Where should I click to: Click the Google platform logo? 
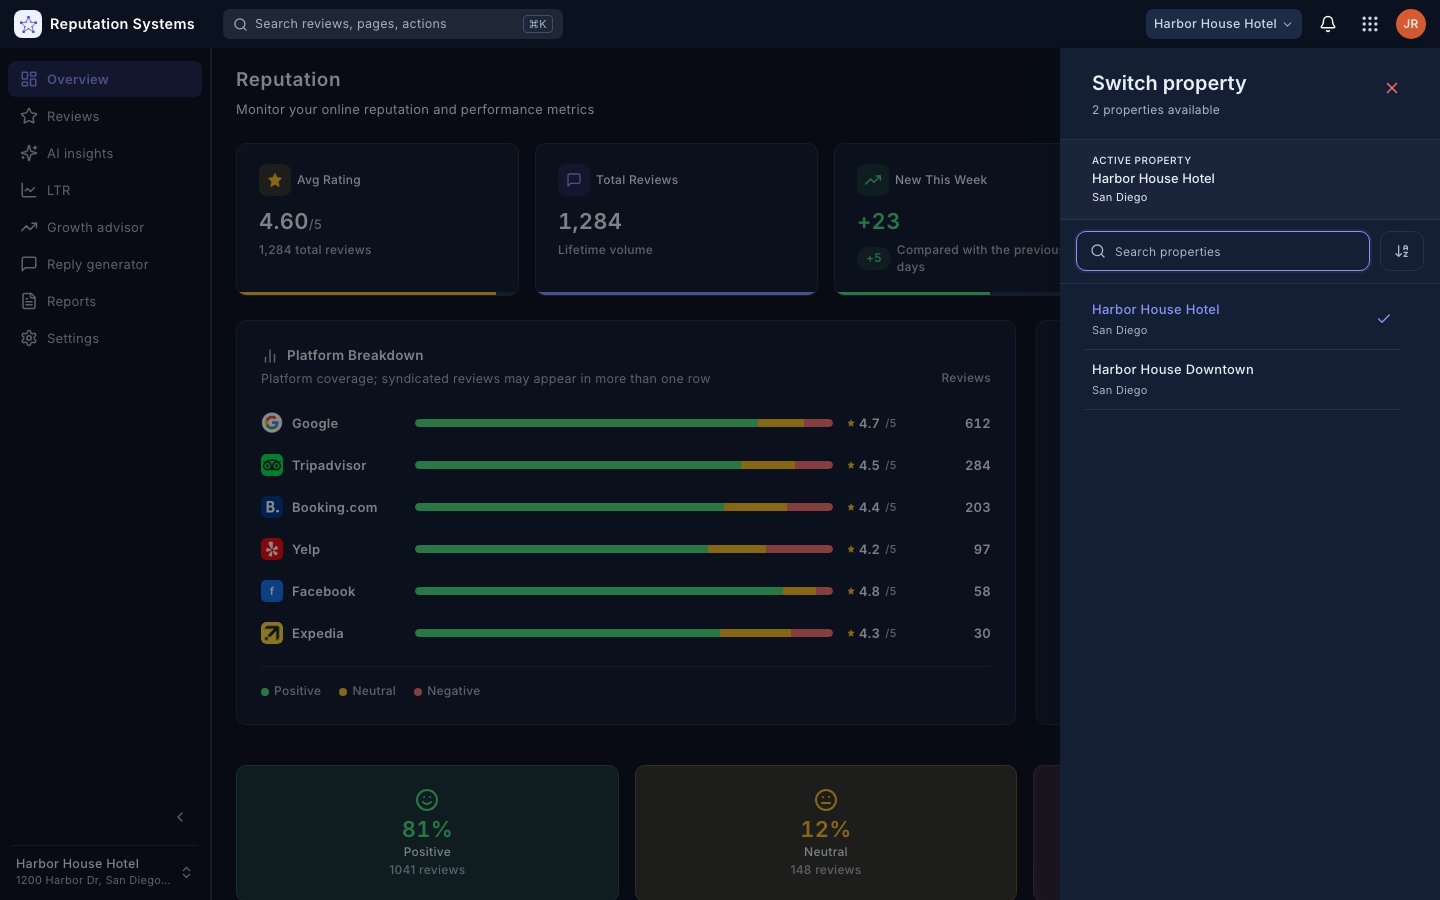272,423
